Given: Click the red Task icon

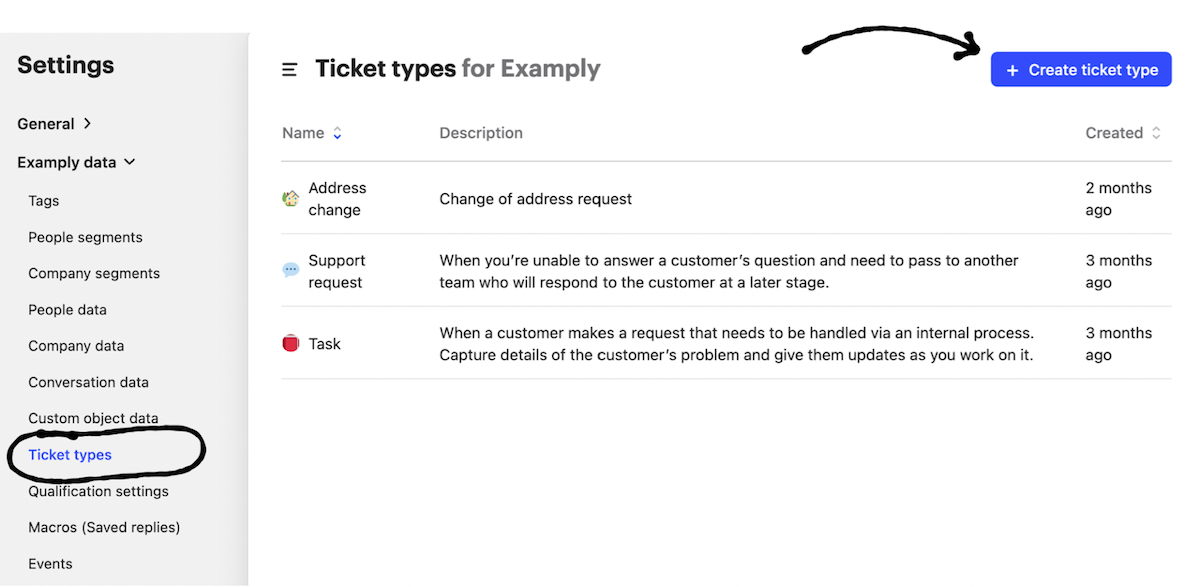Looking at the screenshot, I should pyautogui.click(x=291, y=344).
